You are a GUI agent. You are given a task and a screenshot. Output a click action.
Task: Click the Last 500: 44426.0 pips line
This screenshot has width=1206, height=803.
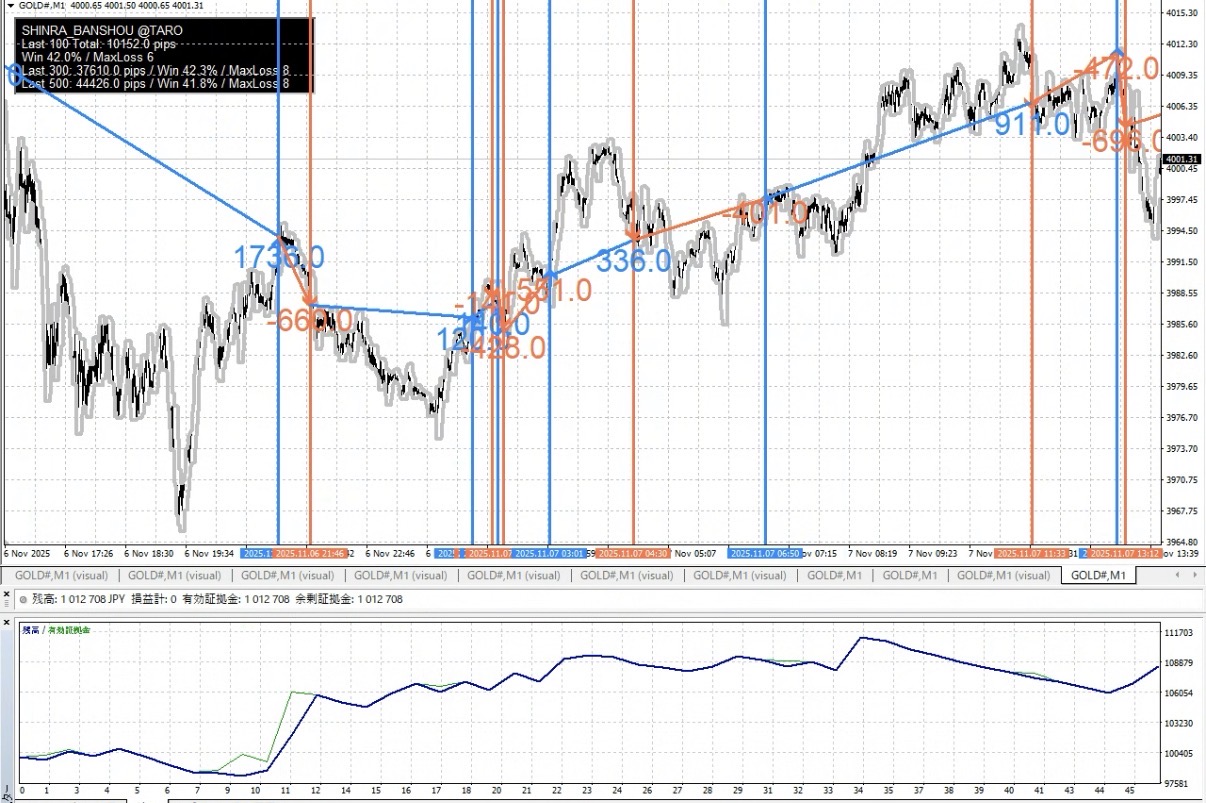pyautogui.click(x=155, y=84)
